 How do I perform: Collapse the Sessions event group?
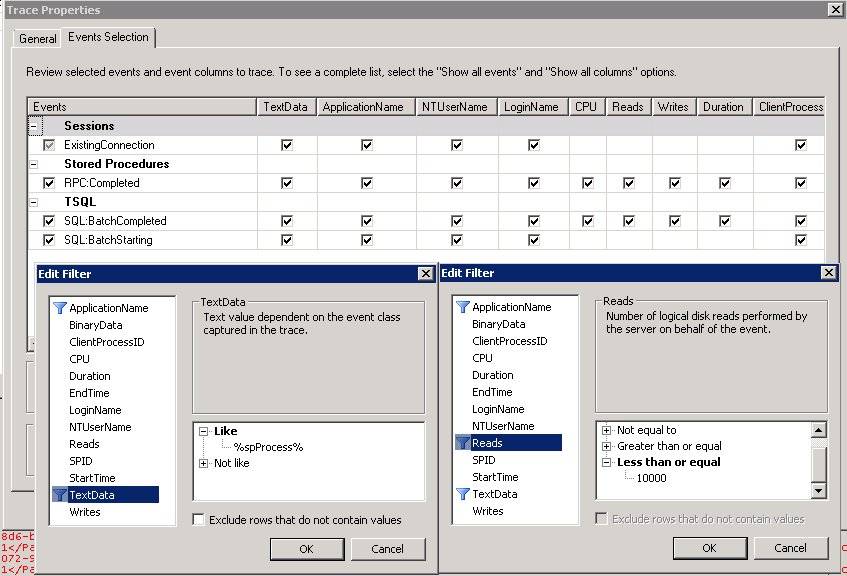(33, 126)
